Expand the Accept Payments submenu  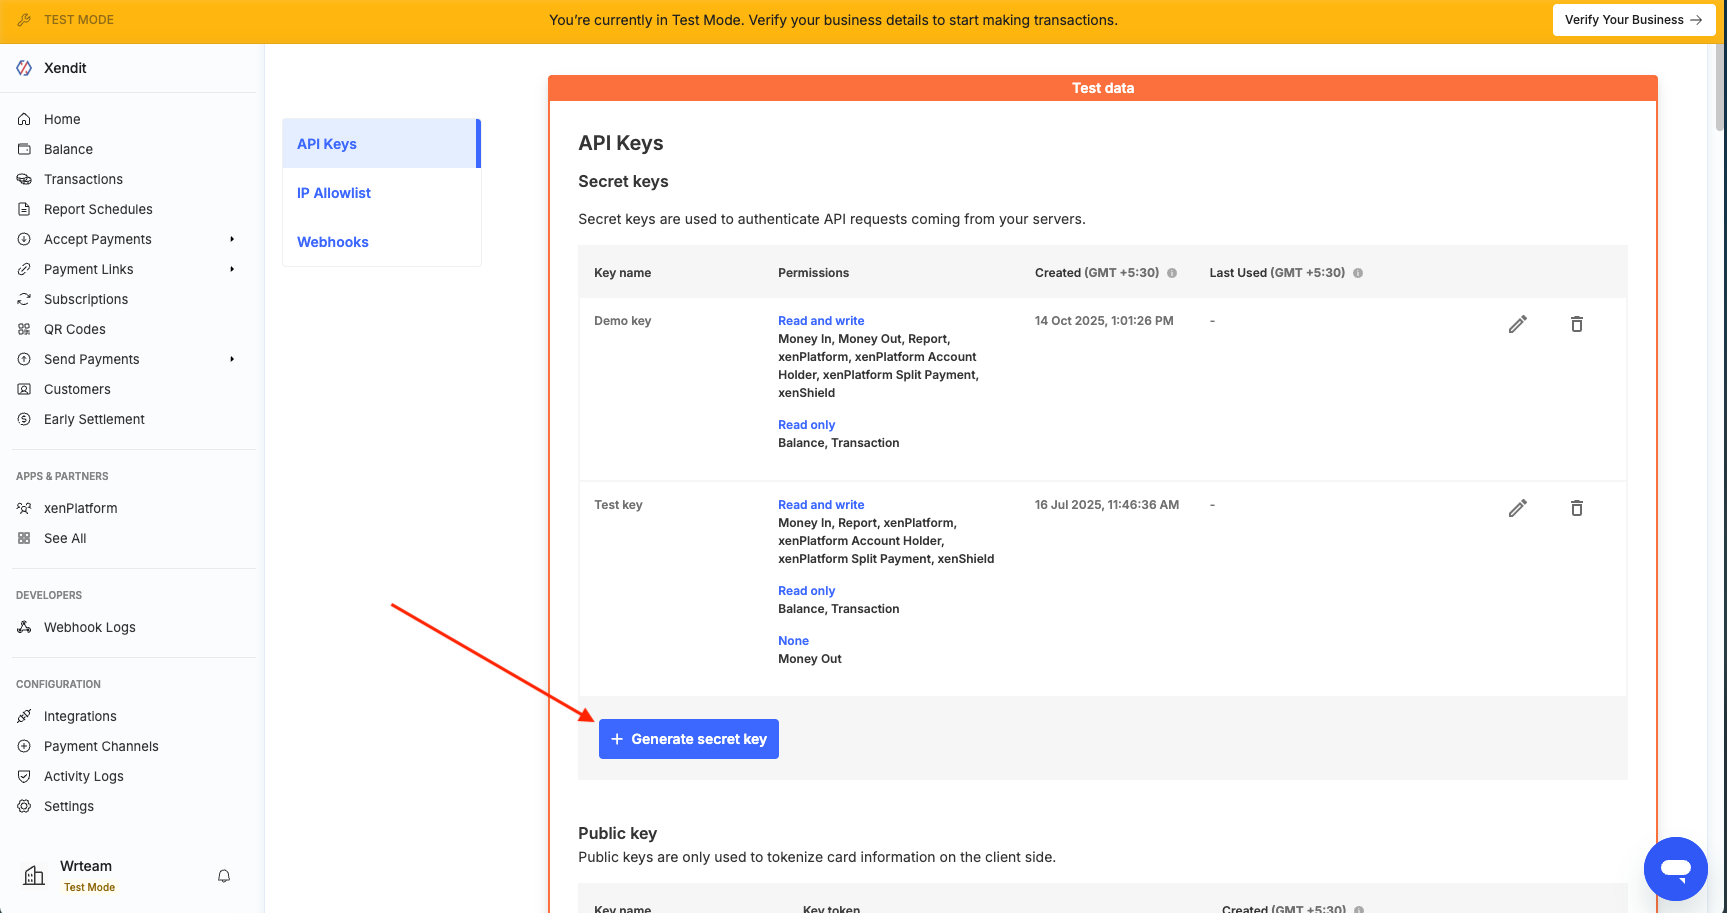(232, 239)
